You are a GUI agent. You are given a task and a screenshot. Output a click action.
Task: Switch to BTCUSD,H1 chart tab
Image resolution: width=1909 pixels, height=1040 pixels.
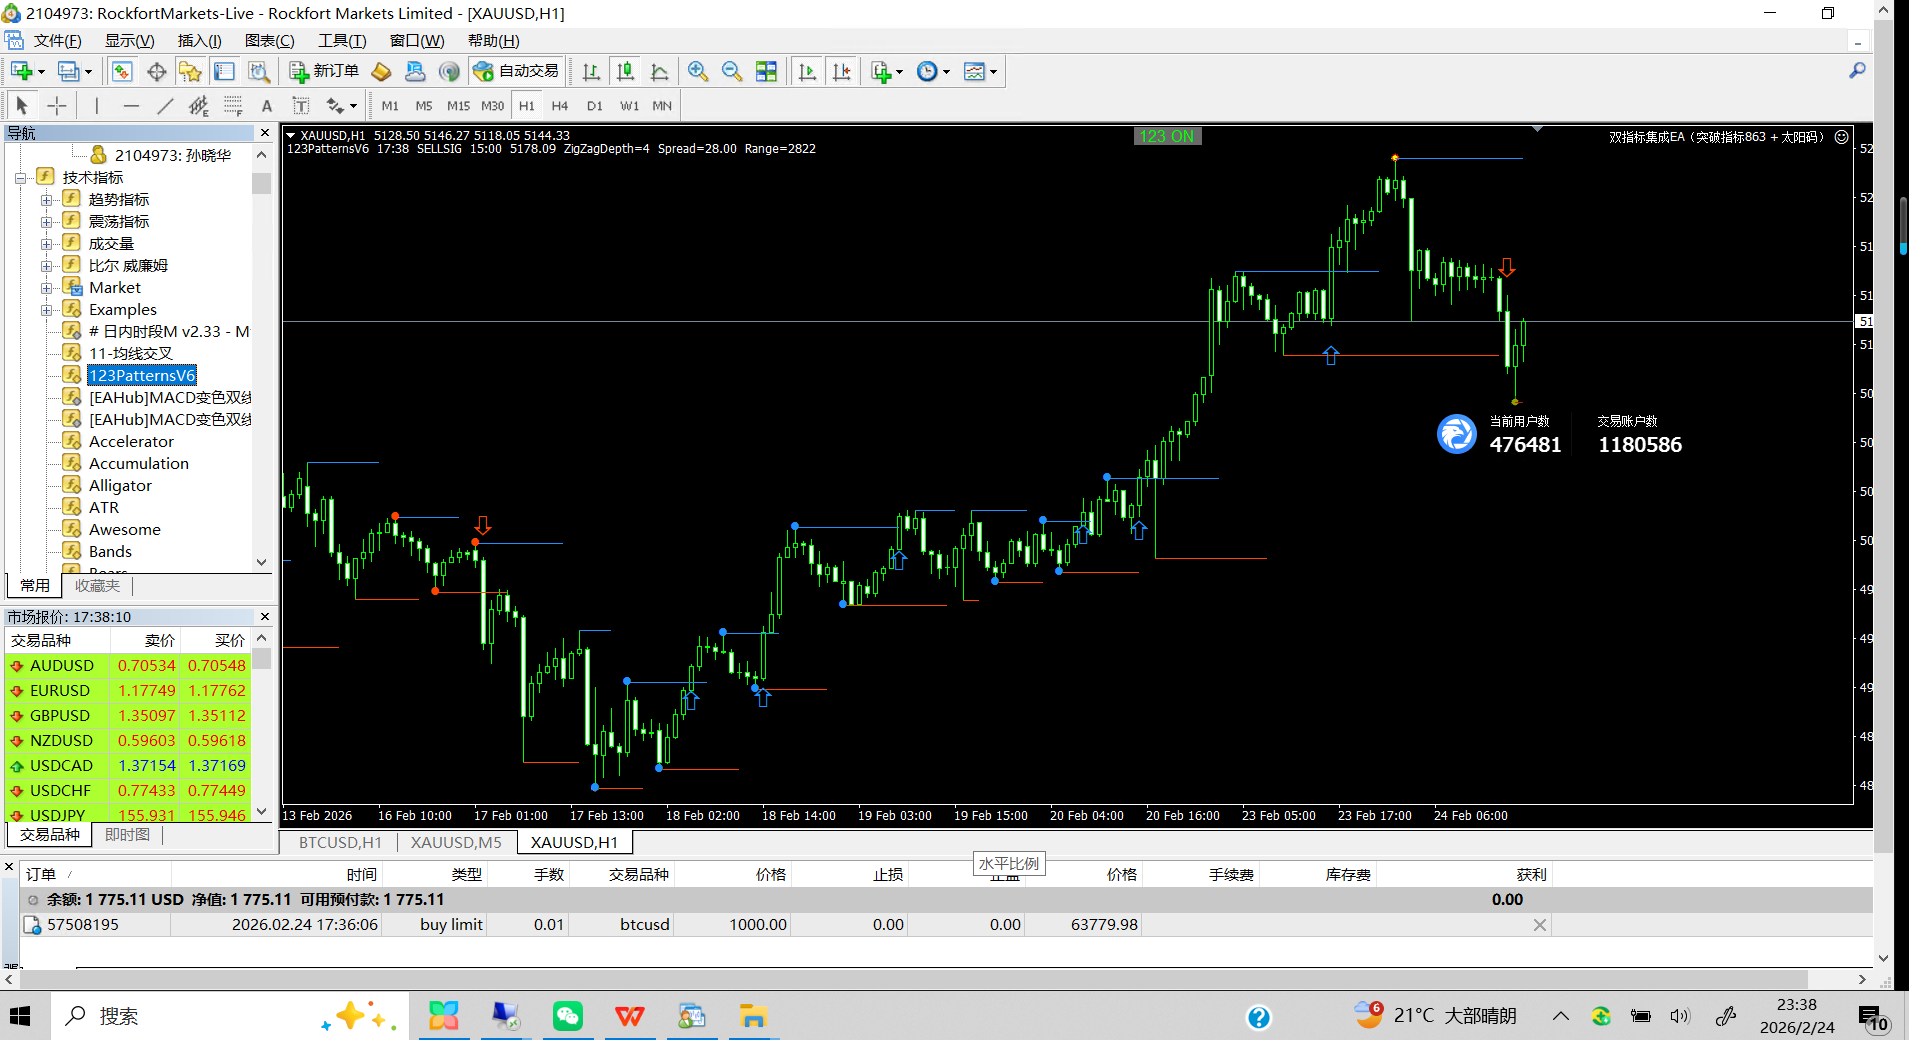(340, 843)
